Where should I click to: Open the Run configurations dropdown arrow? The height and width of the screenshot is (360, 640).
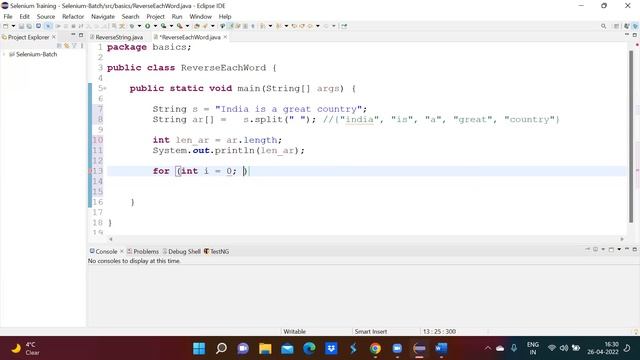click(155, 26)
